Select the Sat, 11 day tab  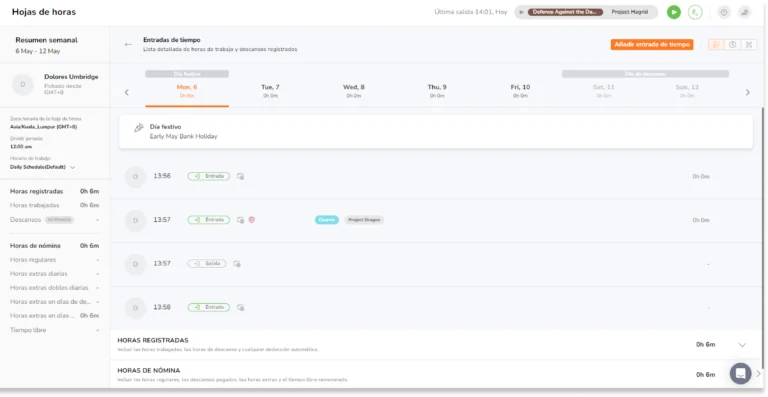[x=603, y=91]
